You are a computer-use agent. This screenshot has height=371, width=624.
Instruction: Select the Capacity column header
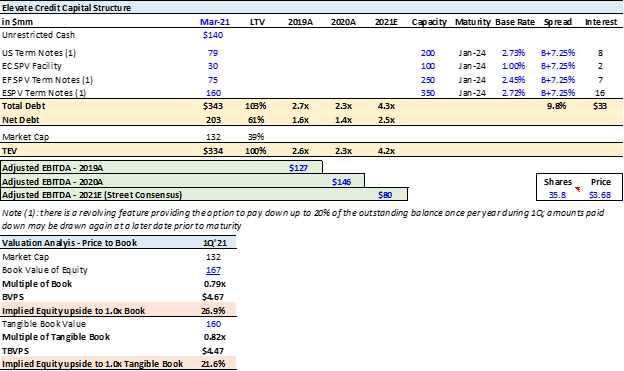coord(429,22)
